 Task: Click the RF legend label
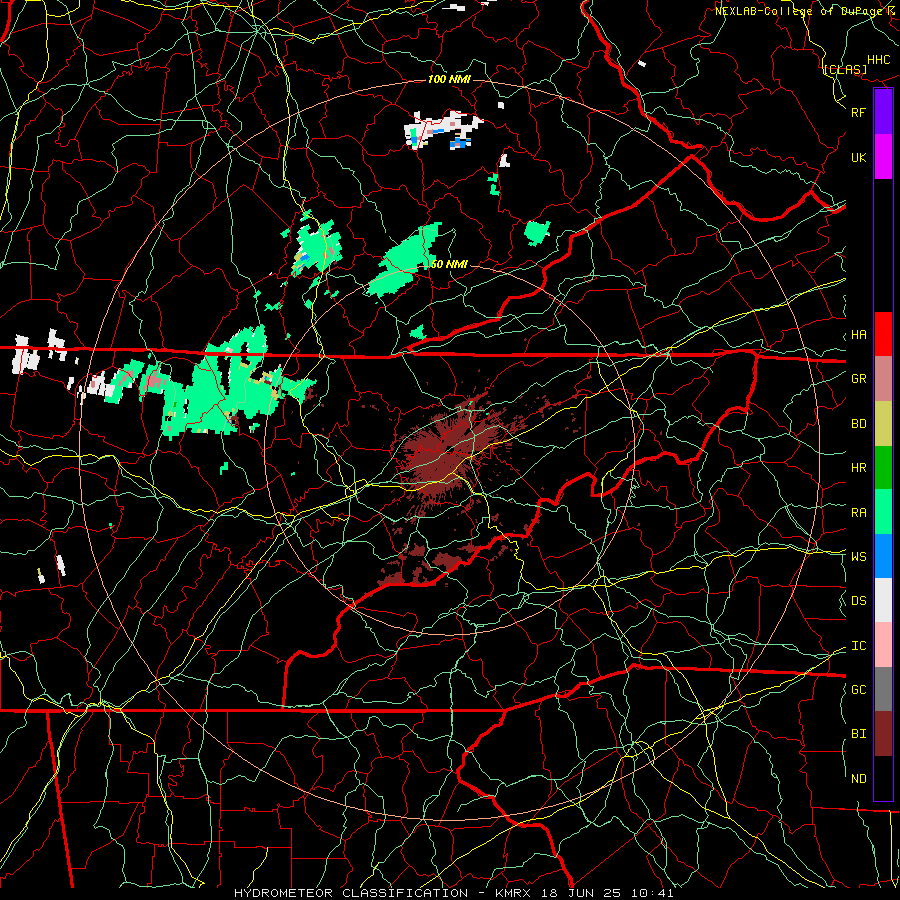[x=859, y=112]
